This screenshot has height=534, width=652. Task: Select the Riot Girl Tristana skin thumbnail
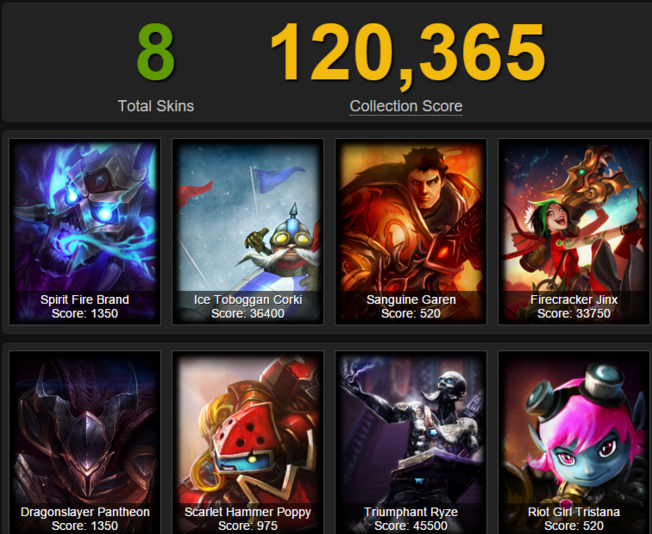(x=574, y=443)
